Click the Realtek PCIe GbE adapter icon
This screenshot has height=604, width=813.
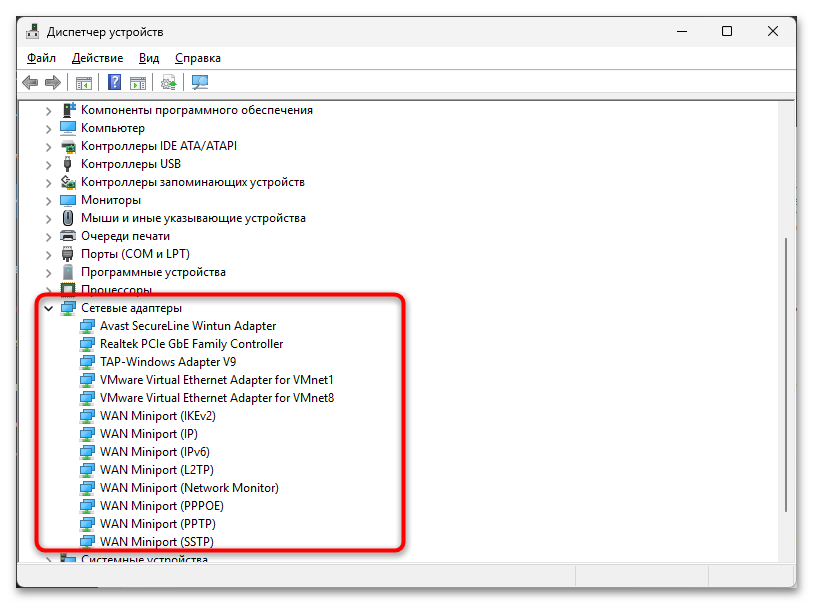tap(87, 344)
